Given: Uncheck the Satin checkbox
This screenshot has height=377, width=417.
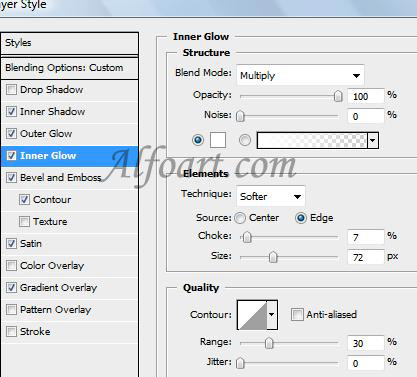Looking at the screenshot, I should coord(11,243).
